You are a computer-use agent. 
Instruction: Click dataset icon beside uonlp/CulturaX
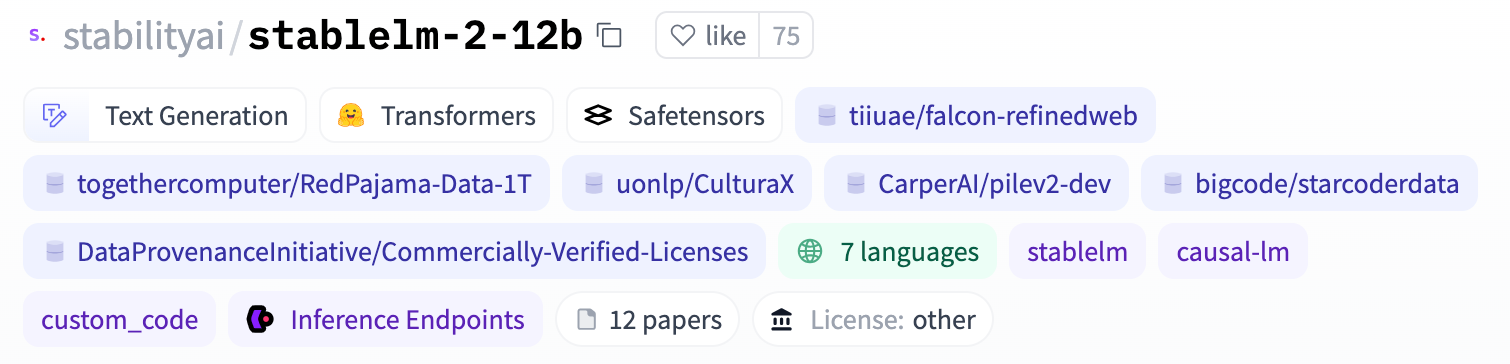point(595,184)
